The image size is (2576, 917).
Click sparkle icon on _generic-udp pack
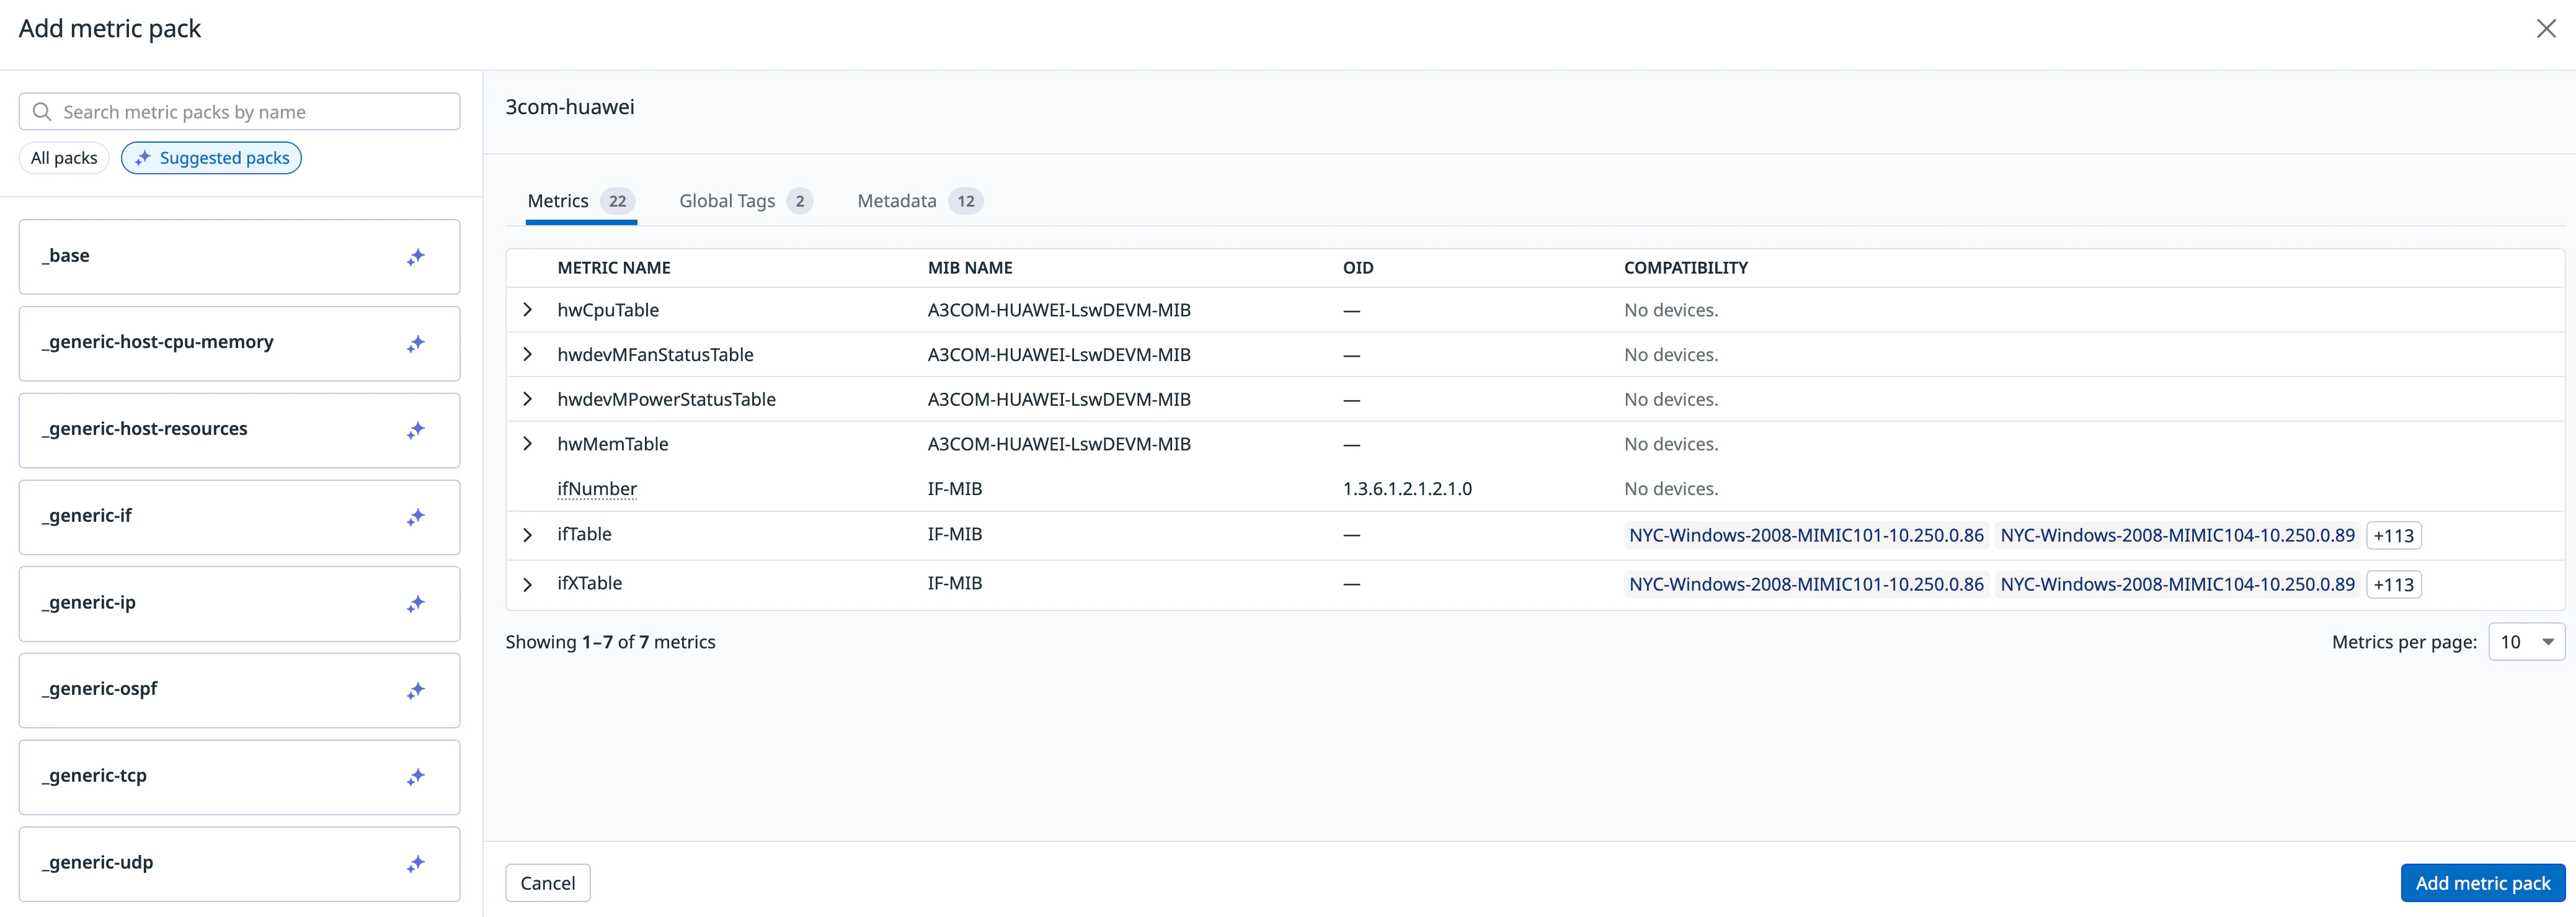click(x=415, y=863)
